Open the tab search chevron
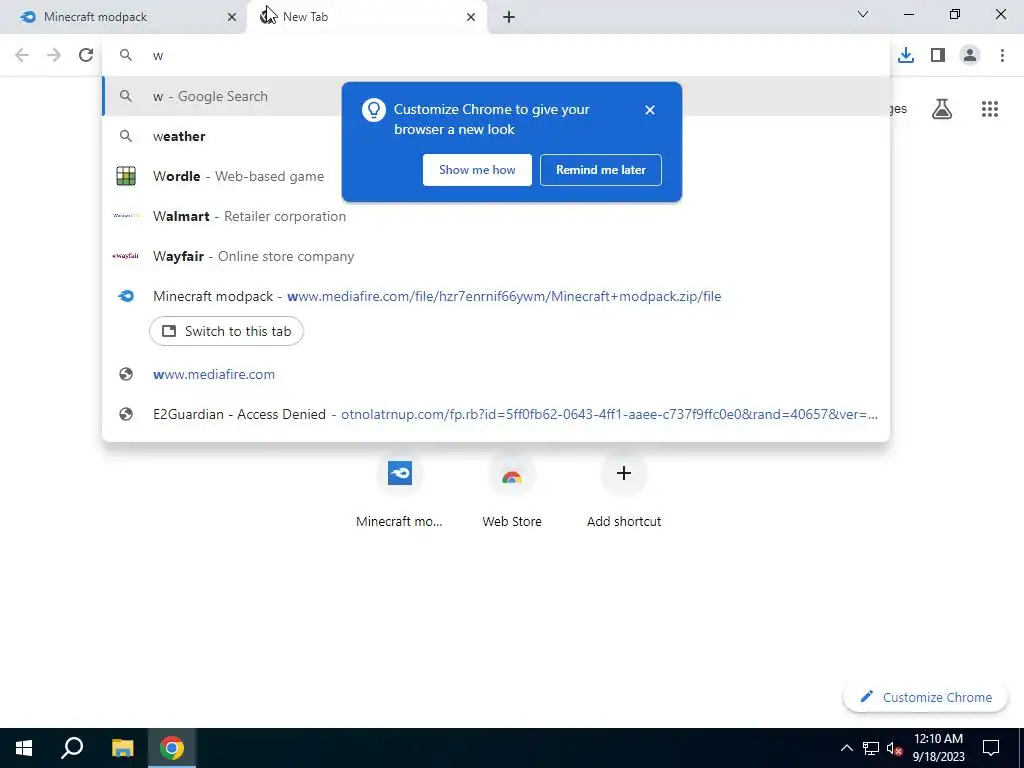Viewport: 1024px width, 768px height. pyautogui.click(x=863, y=14)
